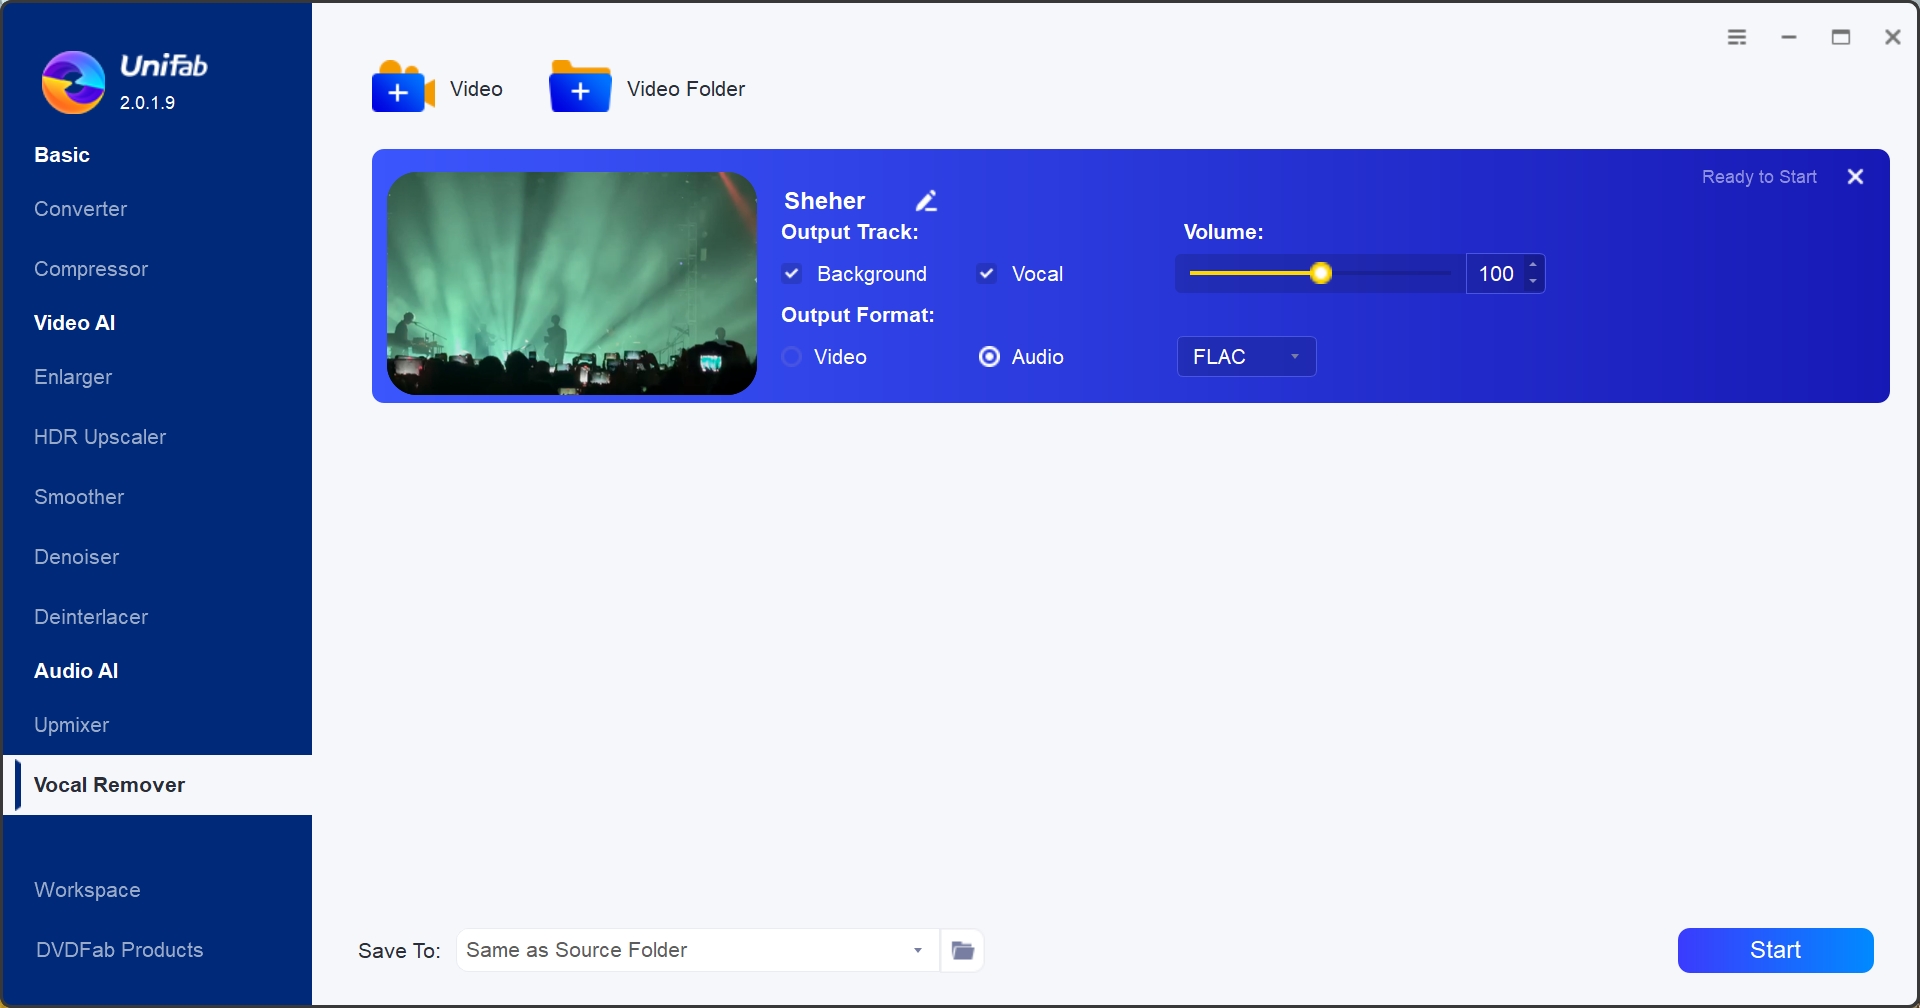Click the folder browse icon next to Save To
The width and height of the screenshot is (1920, 1008).
click(962, 950)
